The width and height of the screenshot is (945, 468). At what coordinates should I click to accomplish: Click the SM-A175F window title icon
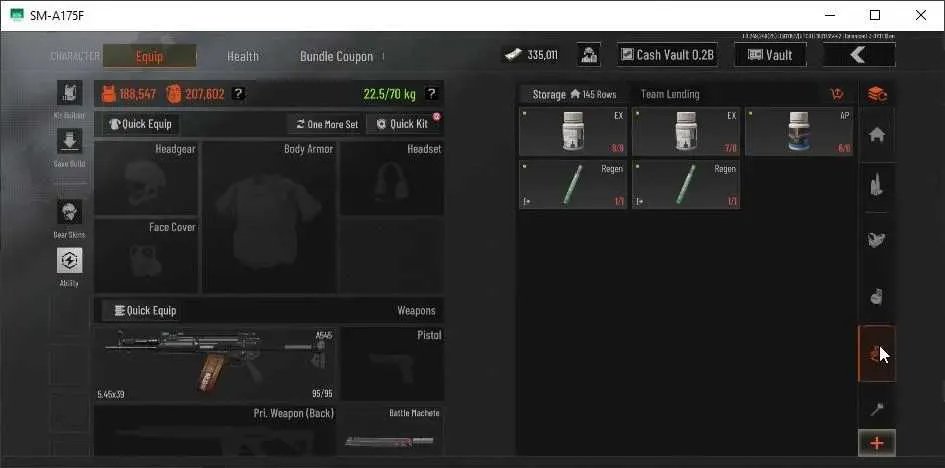pos(16,15)
